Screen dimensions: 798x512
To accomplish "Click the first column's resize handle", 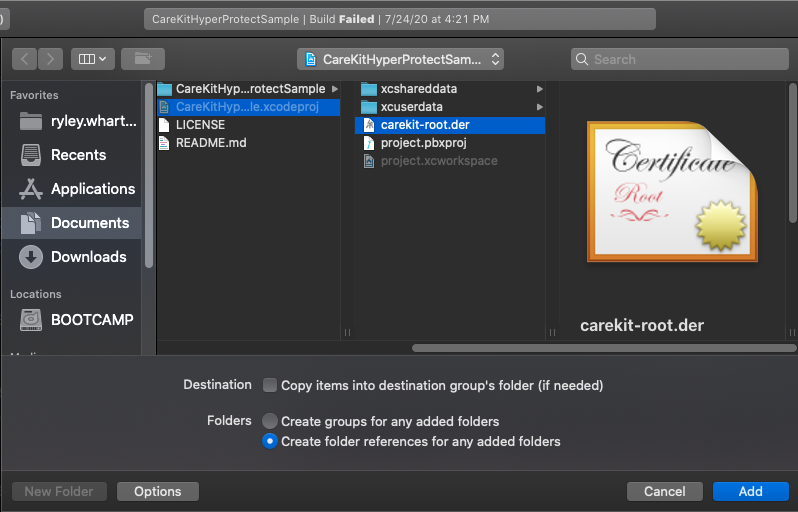I will [347, 332].
